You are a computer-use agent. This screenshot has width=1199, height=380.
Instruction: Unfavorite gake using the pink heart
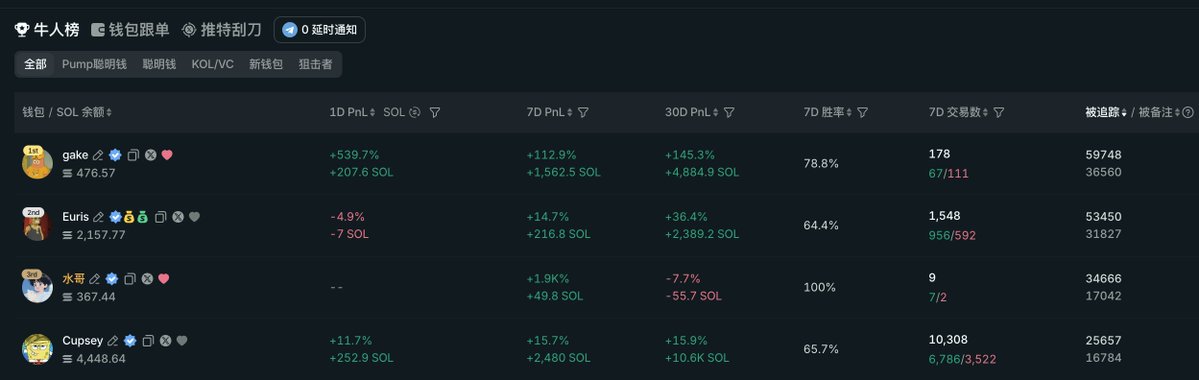point(167,155)
